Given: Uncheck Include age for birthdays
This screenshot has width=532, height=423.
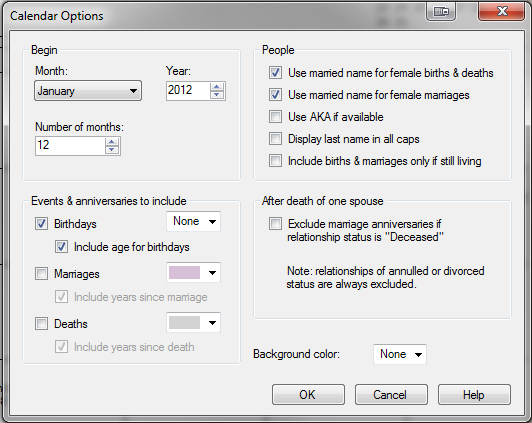Looking at the screenshot, I should (x=61, y=247).
